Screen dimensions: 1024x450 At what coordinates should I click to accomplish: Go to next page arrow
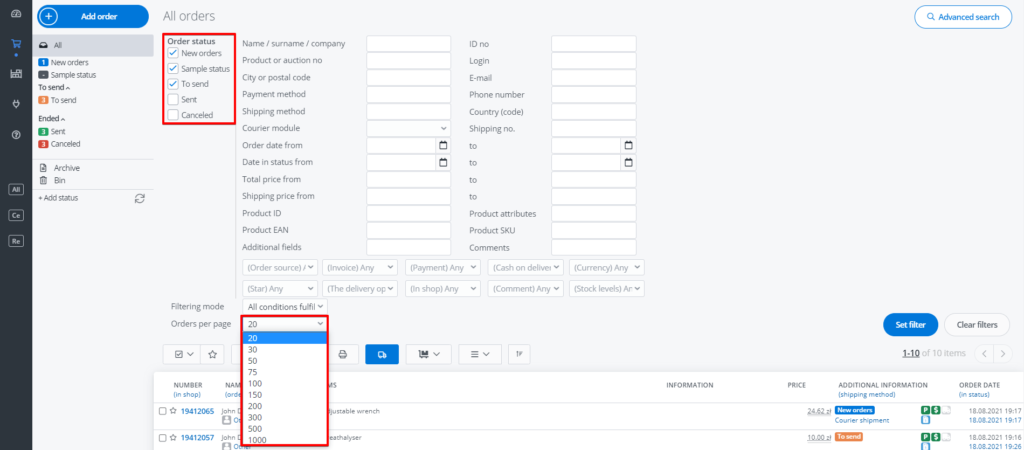tap(1002, 354)
